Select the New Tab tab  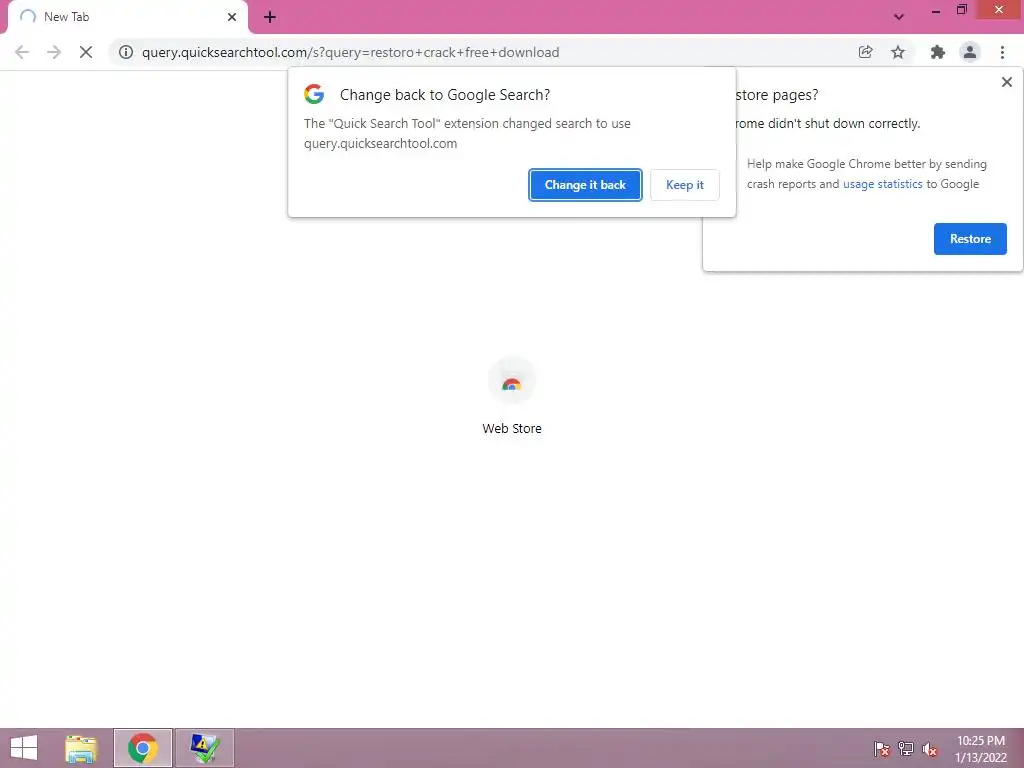point(127,17)
